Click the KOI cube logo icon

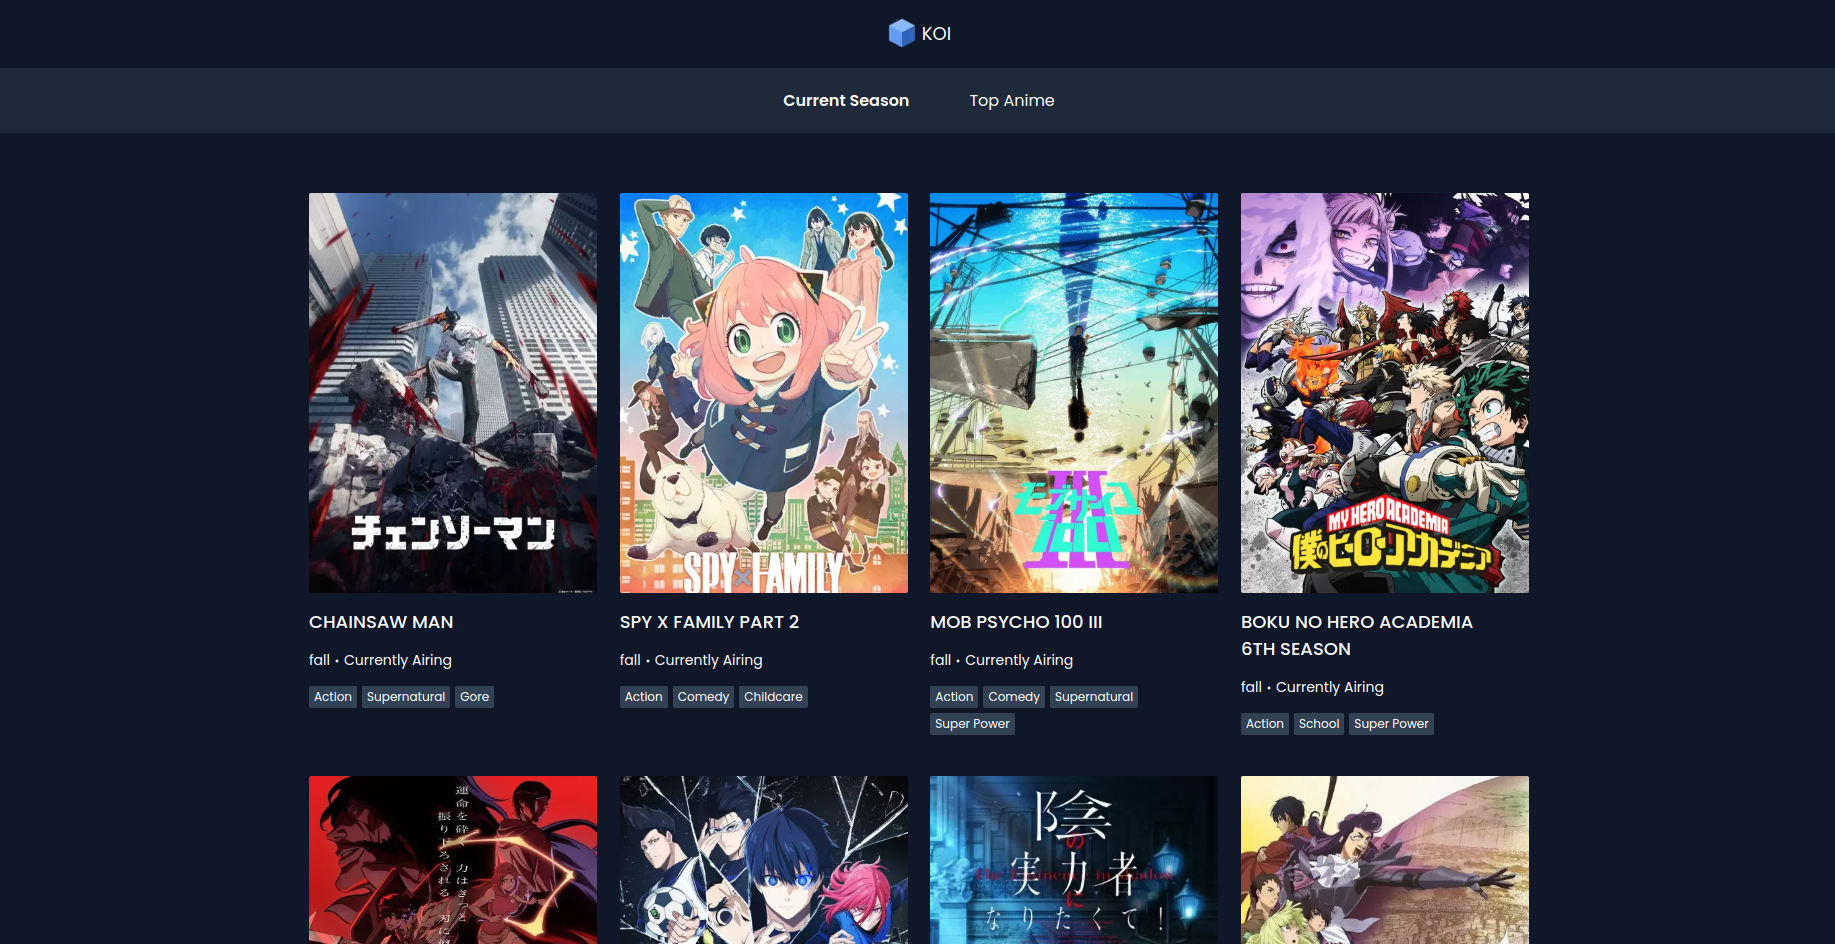(x=901, y=33)
